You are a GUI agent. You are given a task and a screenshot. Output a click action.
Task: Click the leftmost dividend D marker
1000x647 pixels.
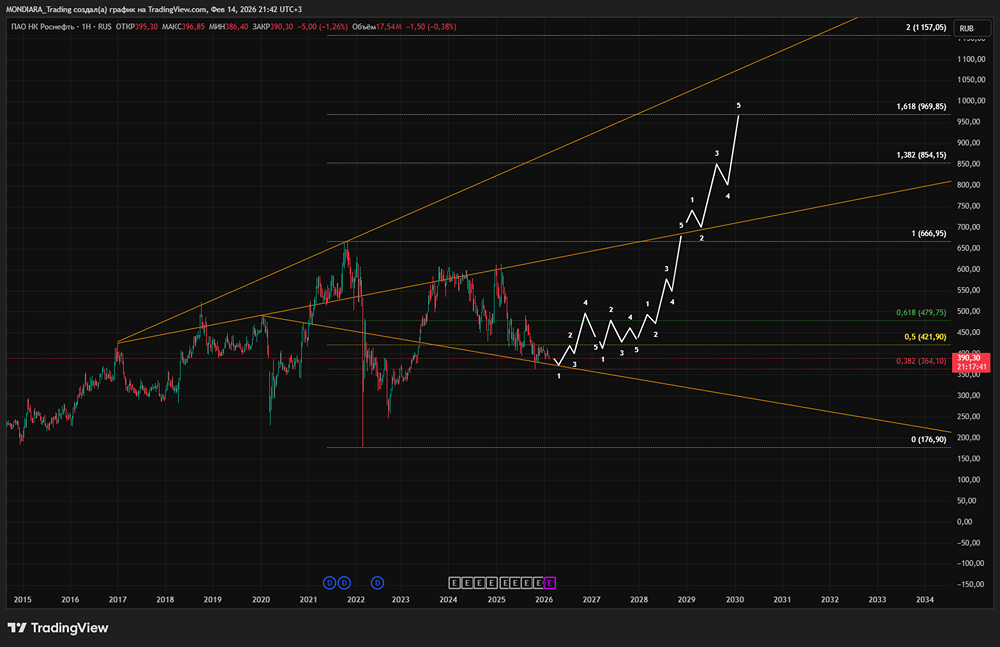coord(329,583)
